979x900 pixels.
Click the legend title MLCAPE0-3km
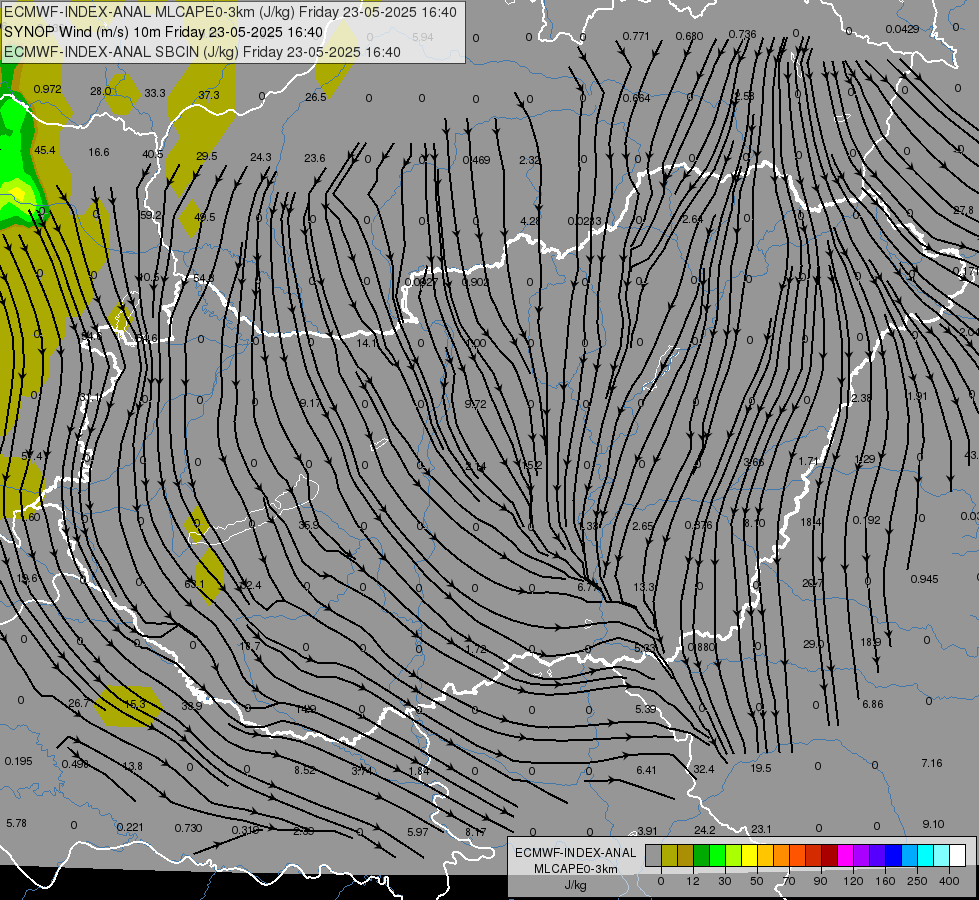coord(575,869)
